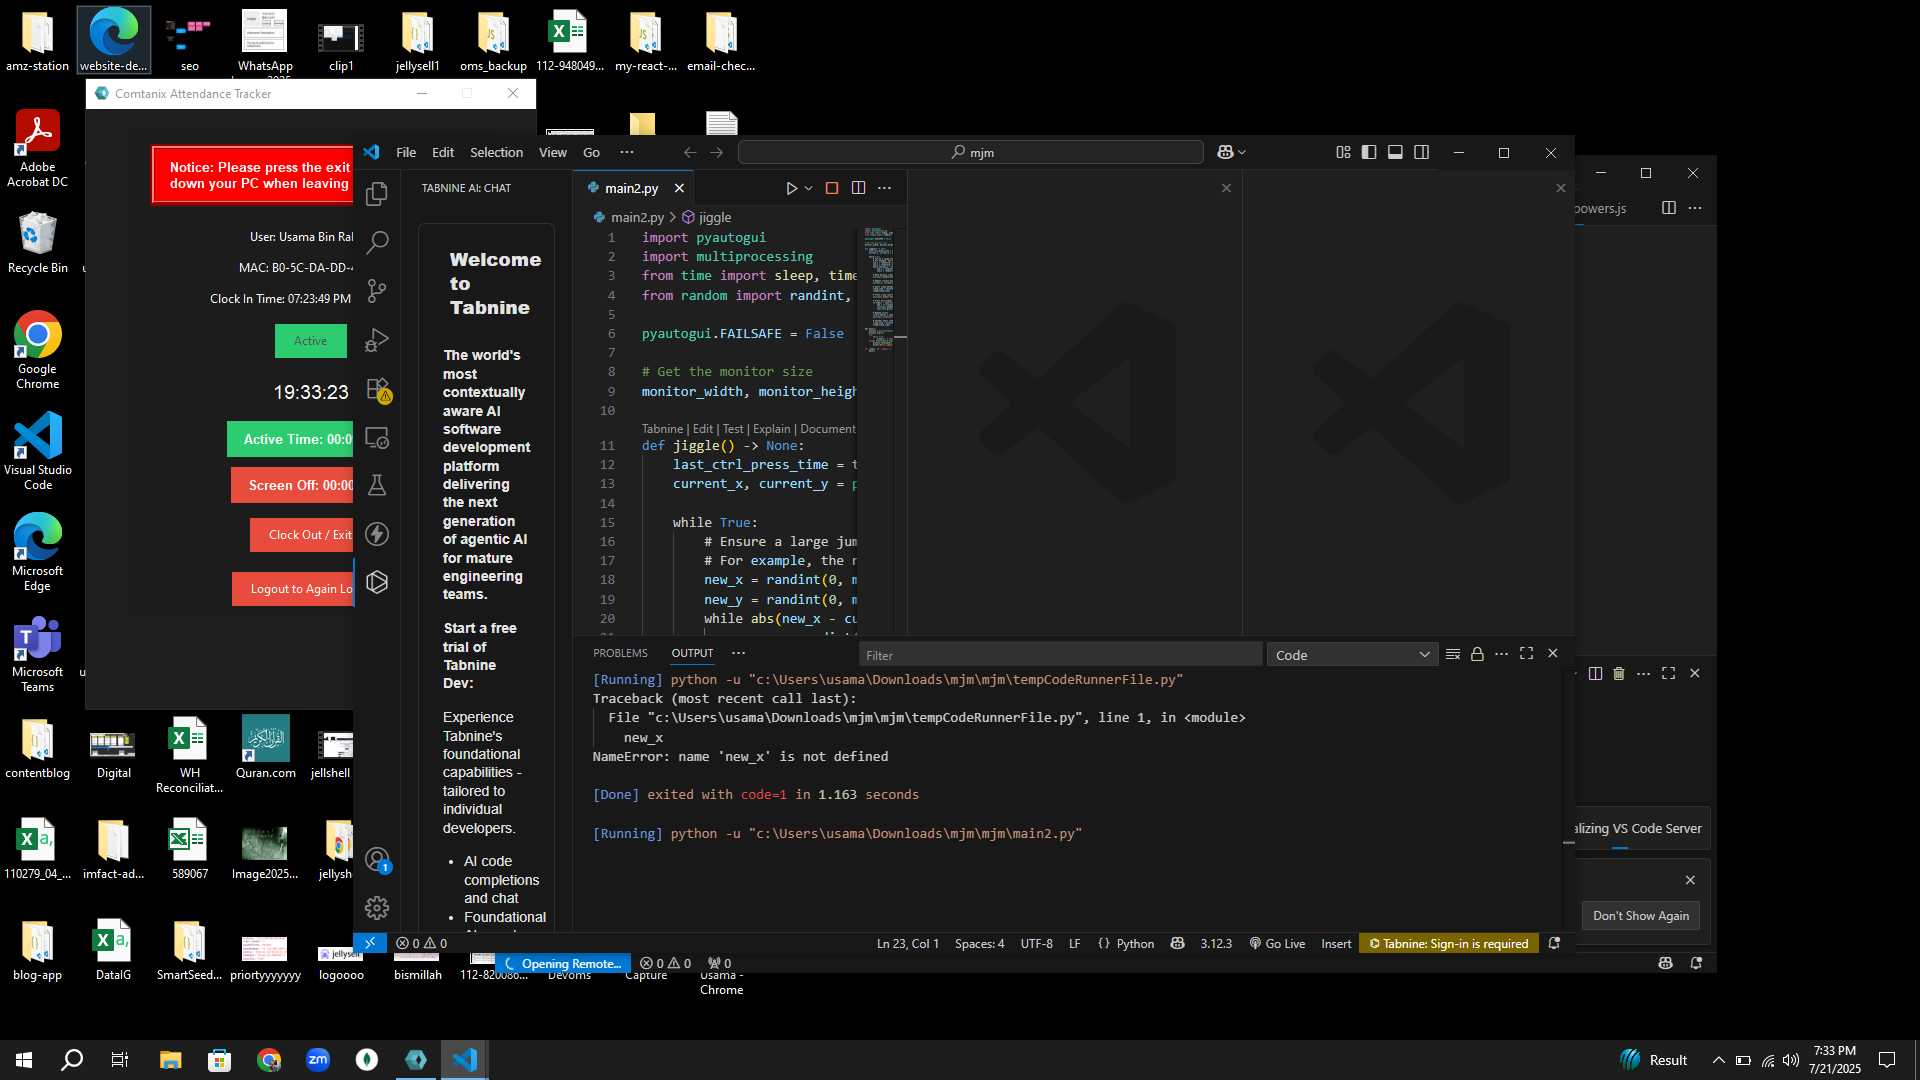The height and width of the screenshot is (1080, 1920).
Task: Go back in VS Code navigation history
Action: point(690,152)
